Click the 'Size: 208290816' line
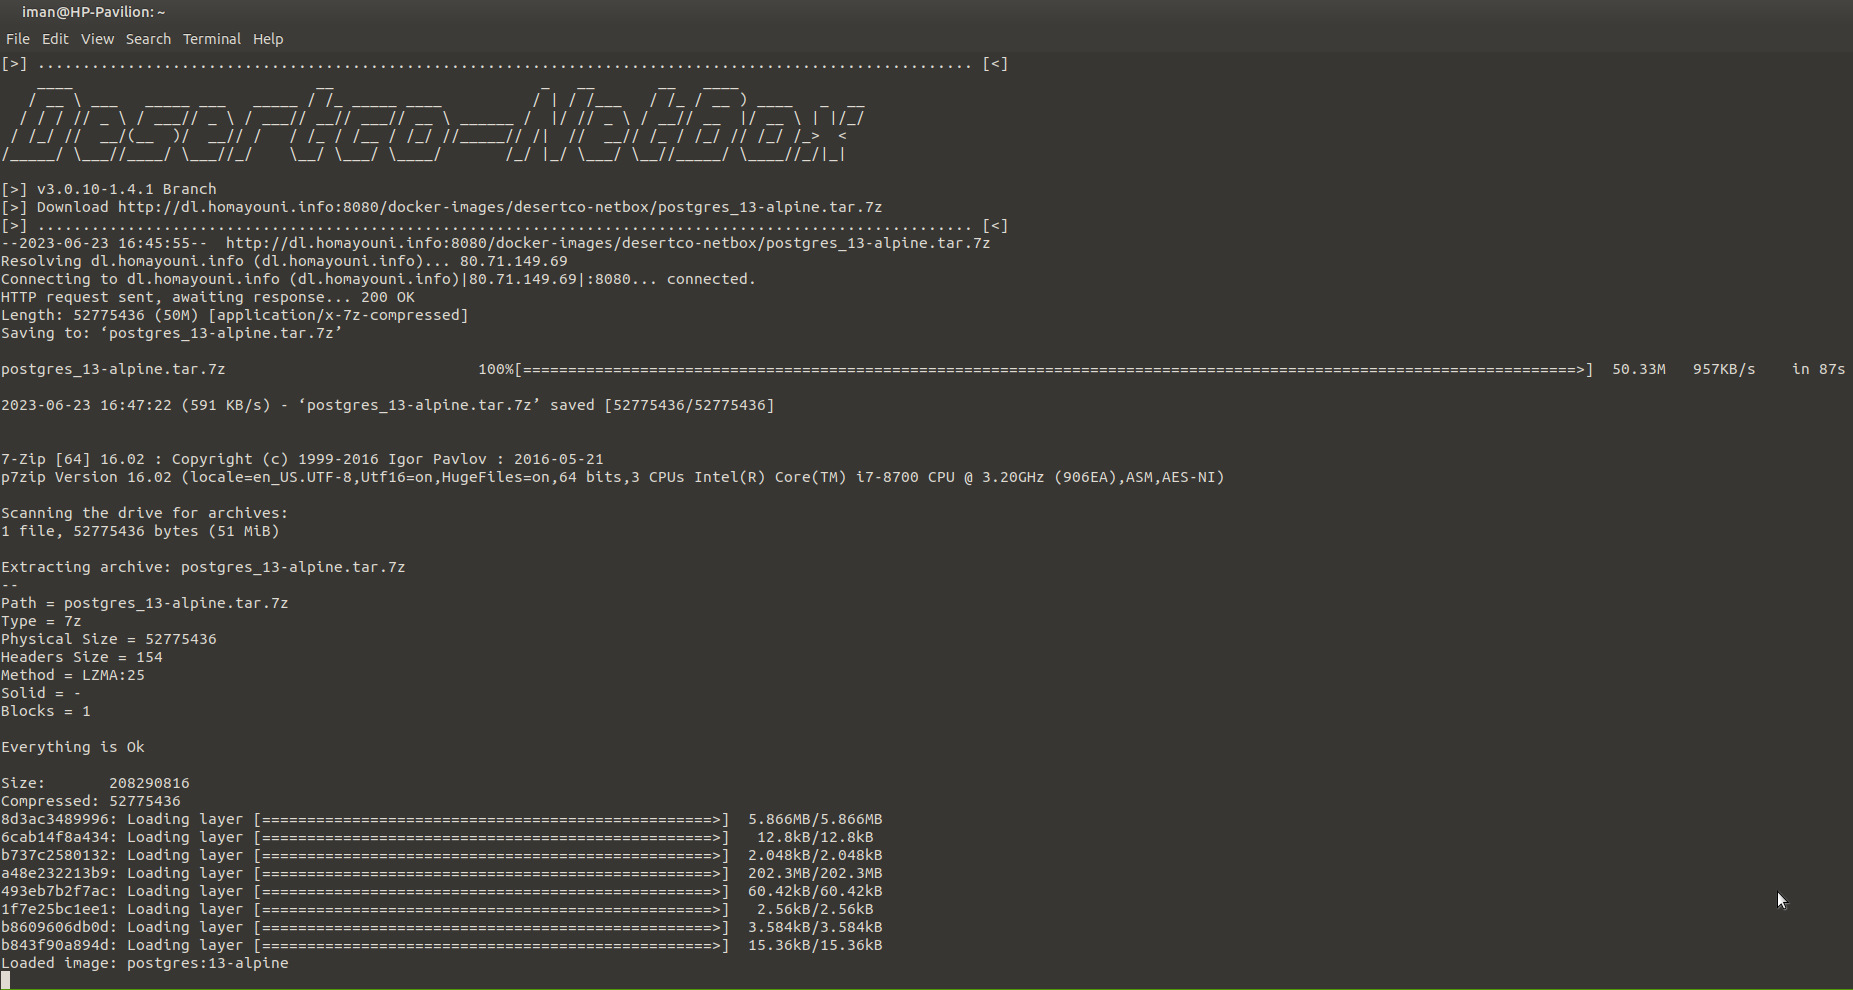The image size is (1853, 990). (x=95, y=783)
